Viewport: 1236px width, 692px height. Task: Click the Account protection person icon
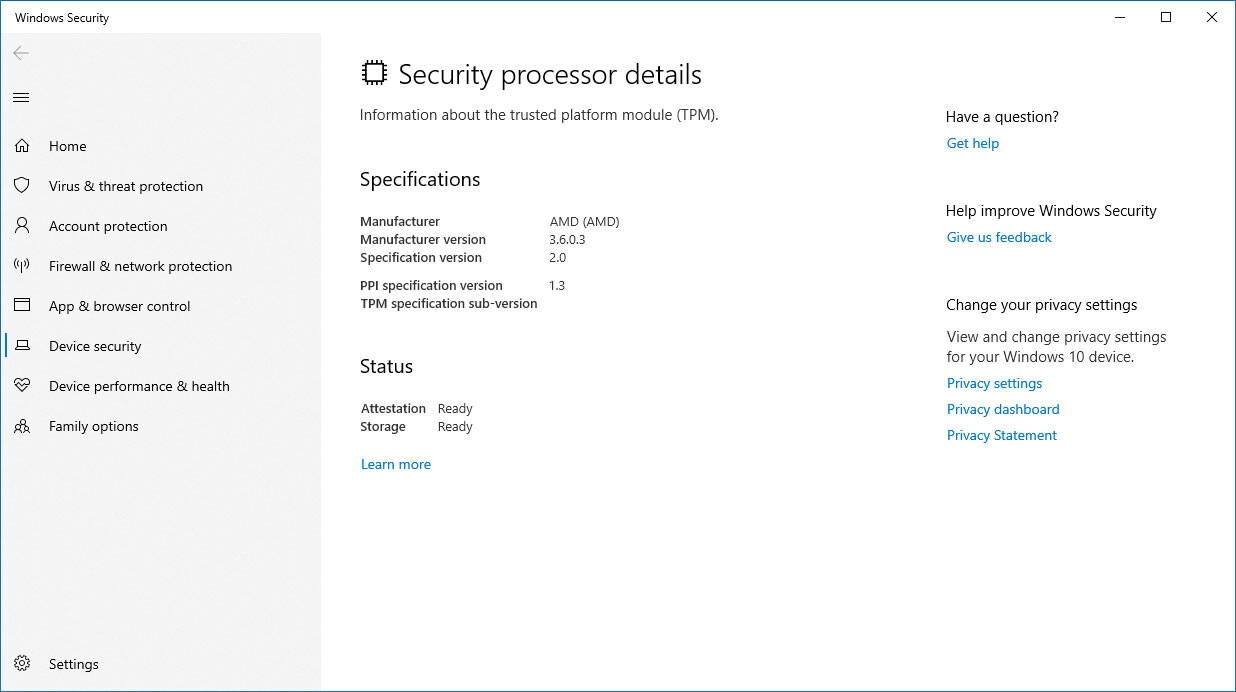click(21, 226)
